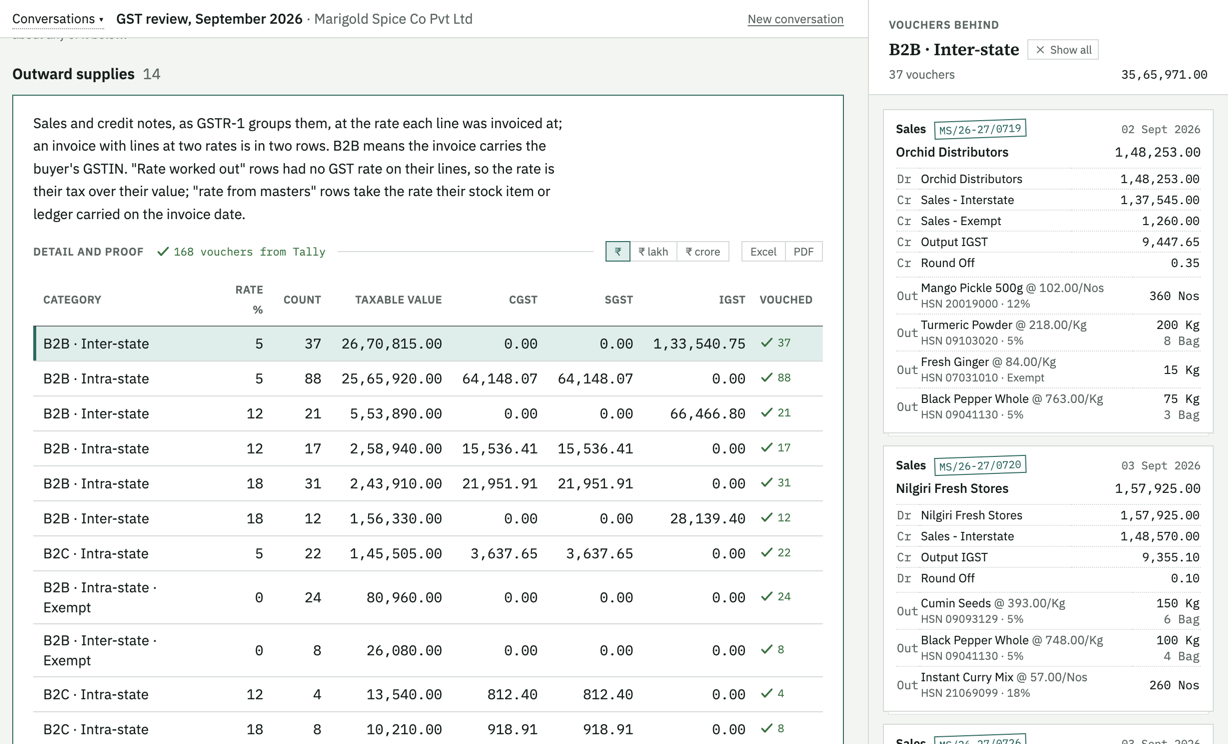This screenshot has height=744, width=1228.
Task: Select the B2B Inter-state Exempt row
Action: [x=428, y=650]
